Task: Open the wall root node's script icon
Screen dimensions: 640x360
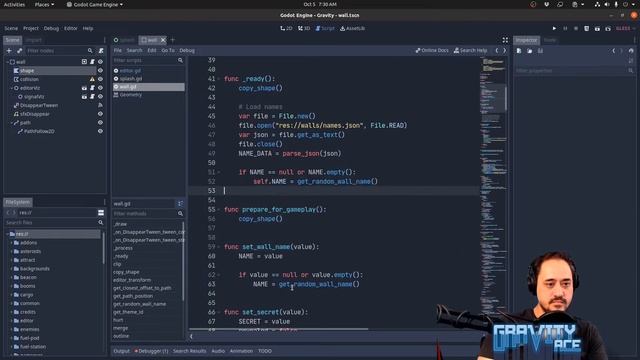Action: (x=92, y=62)
